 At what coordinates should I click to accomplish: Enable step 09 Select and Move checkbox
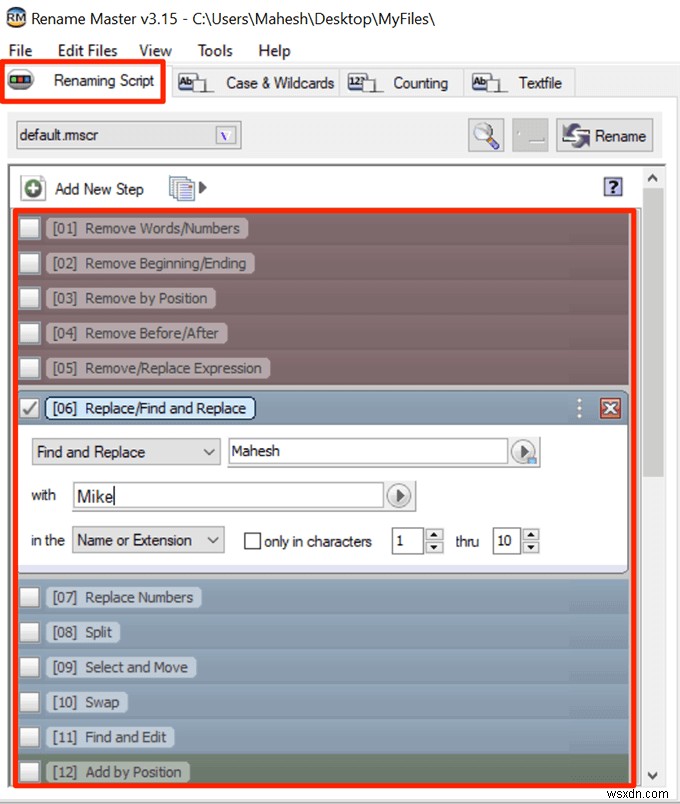point(30,667)
